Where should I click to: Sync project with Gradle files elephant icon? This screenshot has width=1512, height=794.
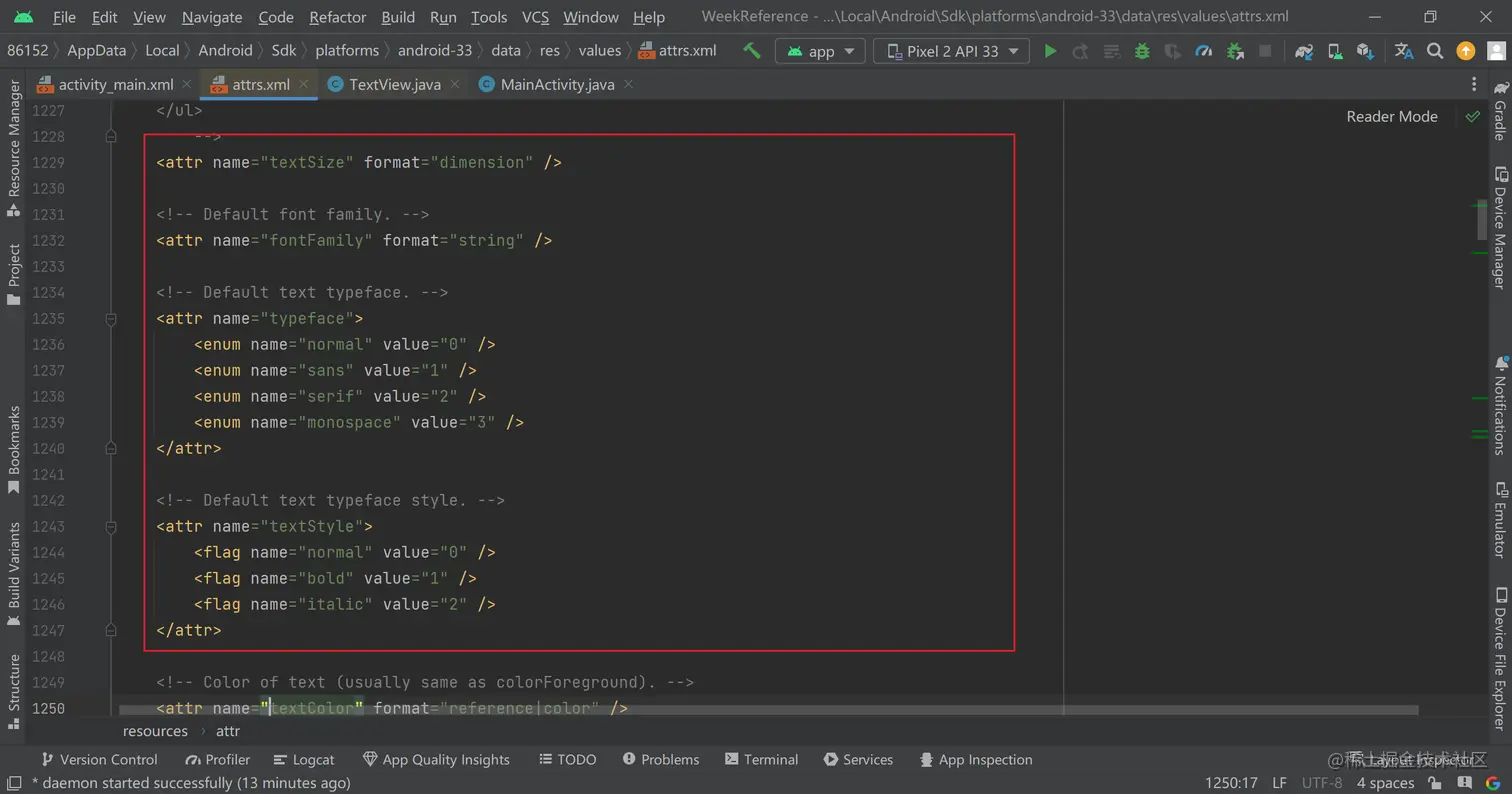(x=1304, y=51)
